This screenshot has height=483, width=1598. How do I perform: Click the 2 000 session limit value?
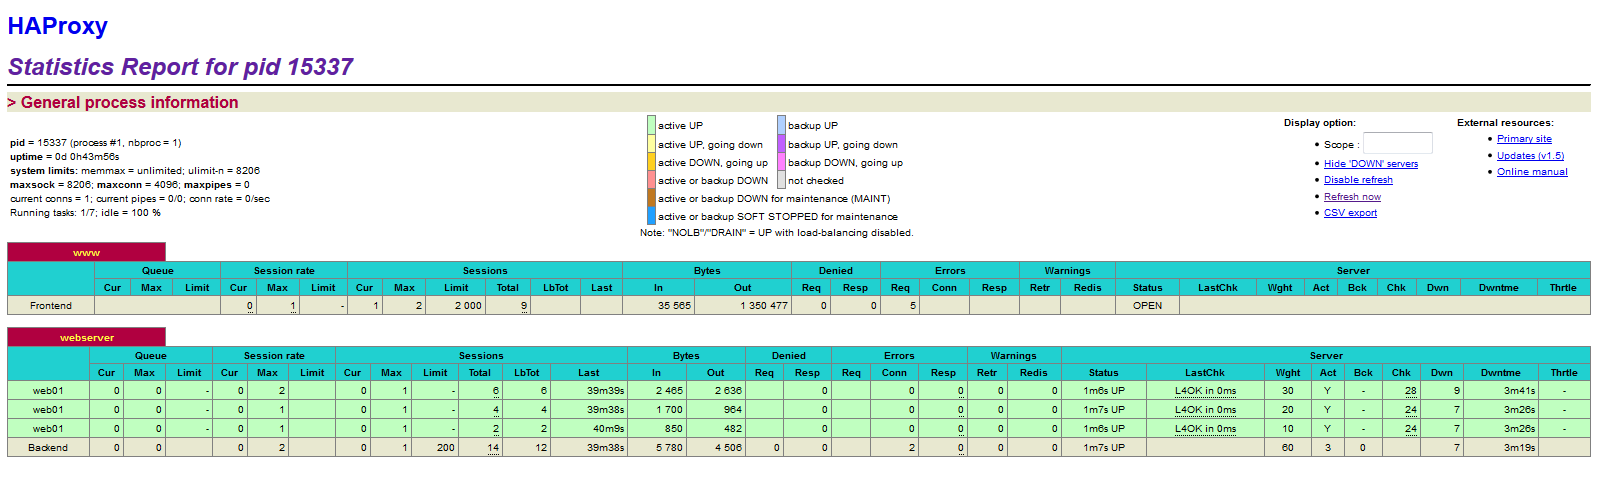(x=468, y=306)
